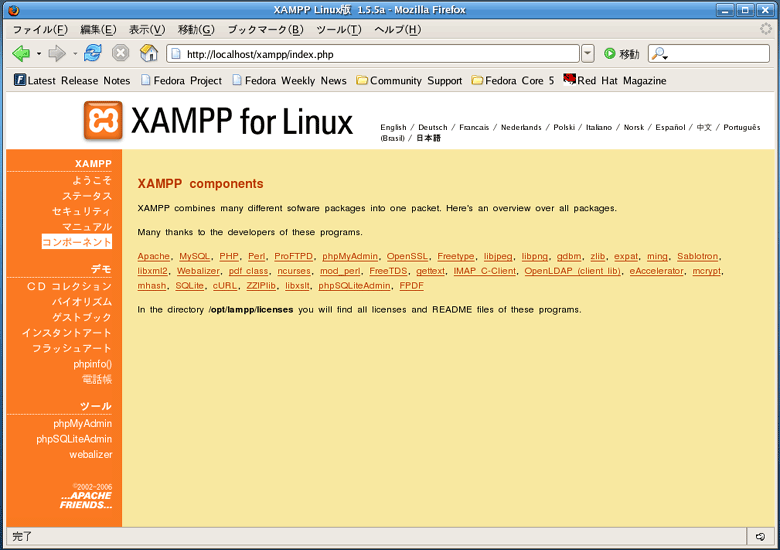The image size is (780, 550).
Task: Click status bar icon at bottom right
Action: pos(760,537)
